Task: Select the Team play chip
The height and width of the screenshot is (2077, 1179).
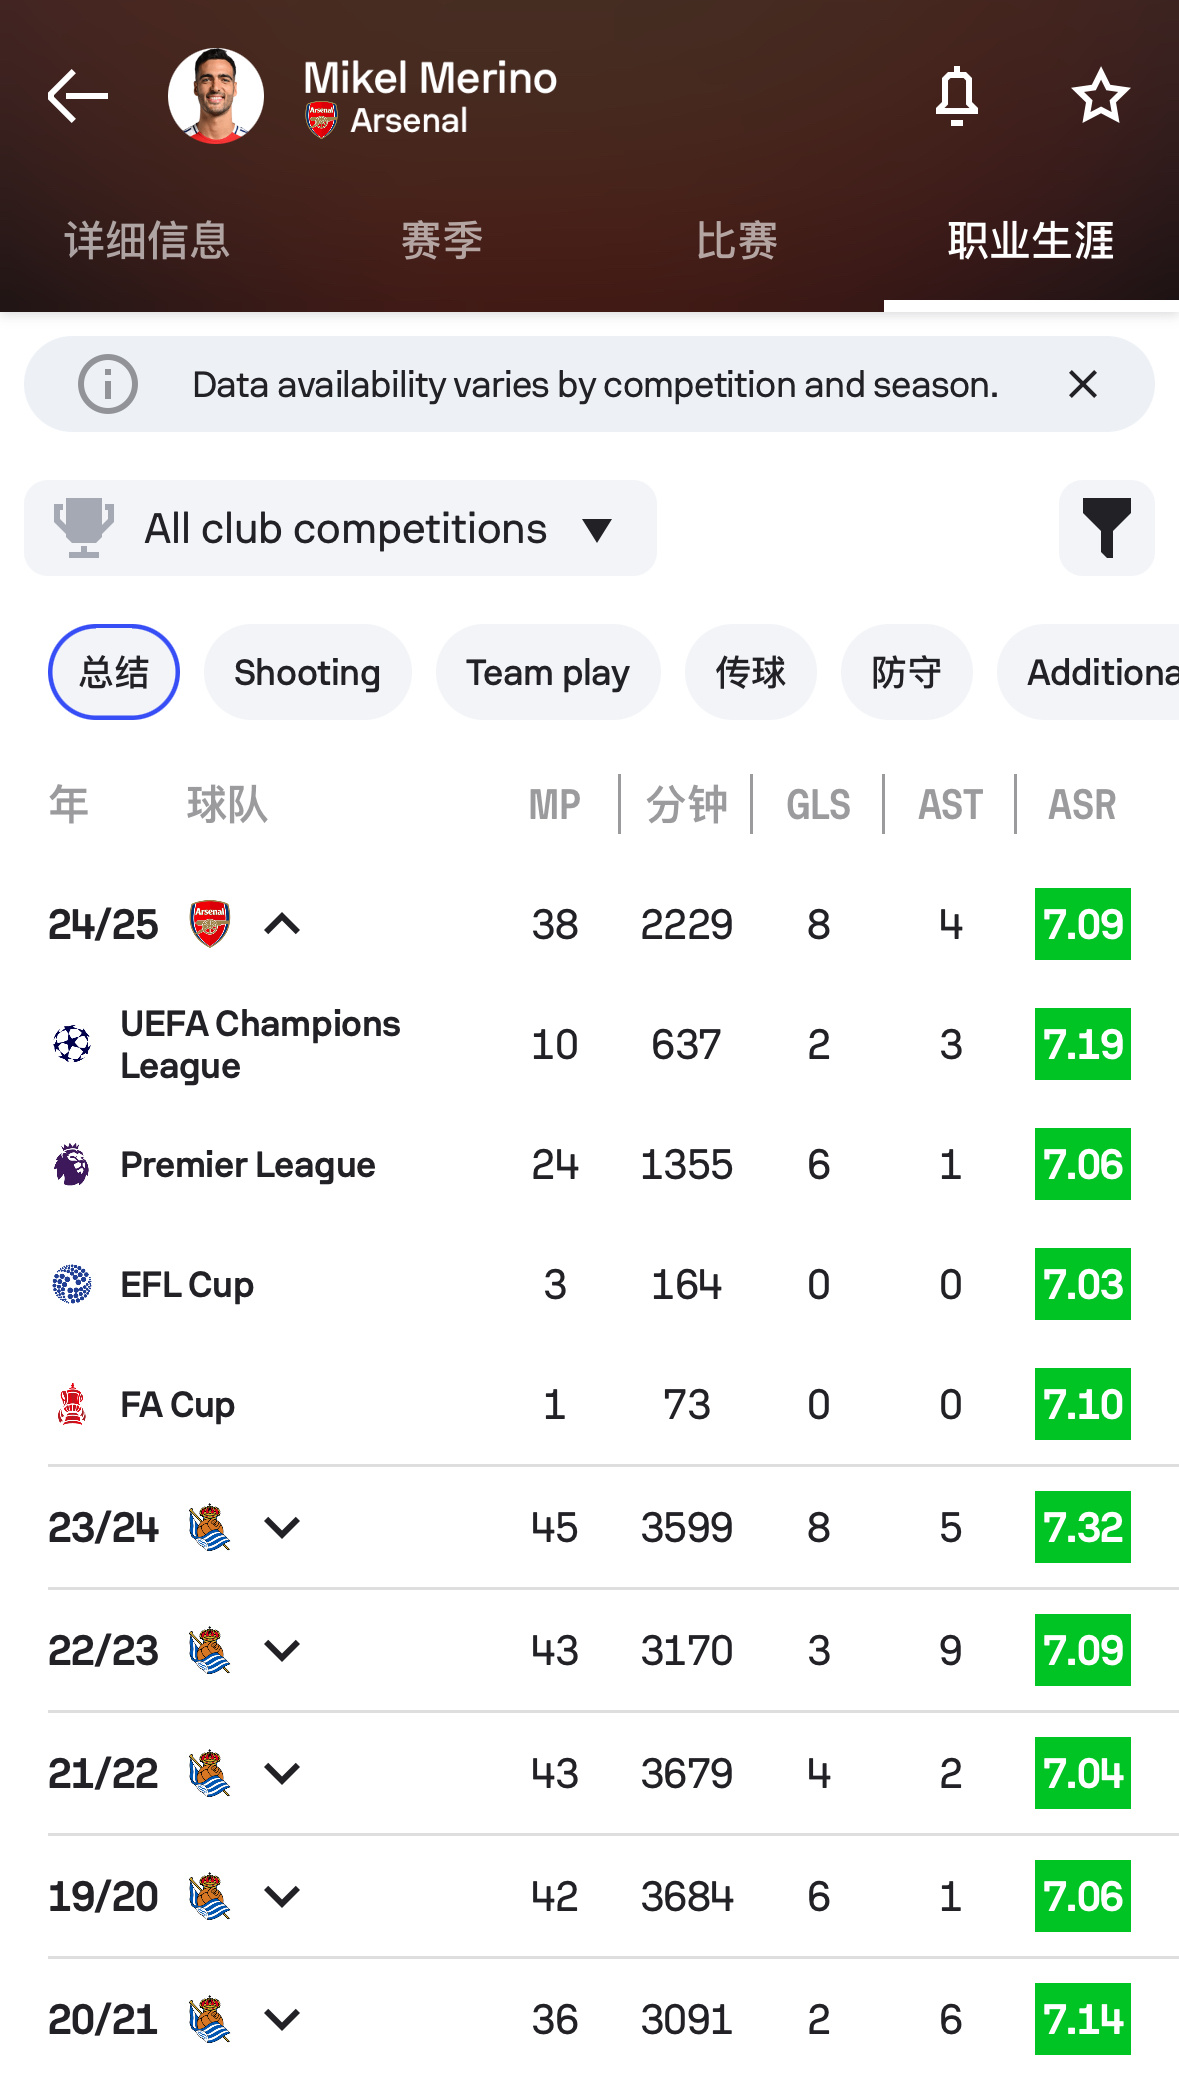Action: pos(548,672)
